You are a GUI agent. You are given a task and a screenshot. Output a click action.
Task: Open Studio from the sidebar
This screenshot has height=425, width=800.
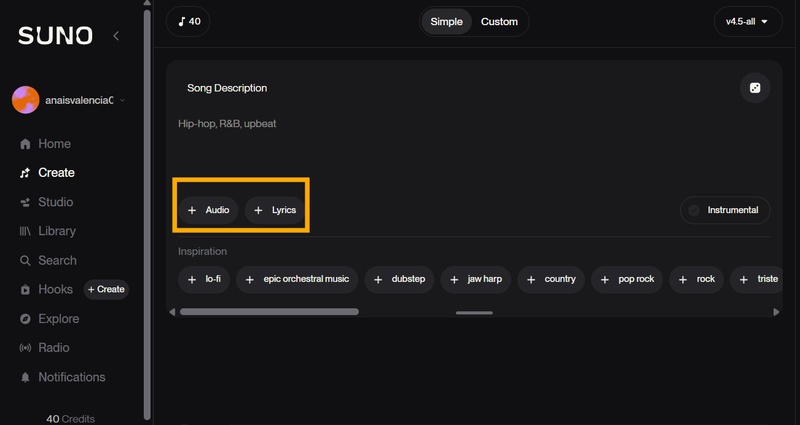pyautogui.click(x=55, y=202)
